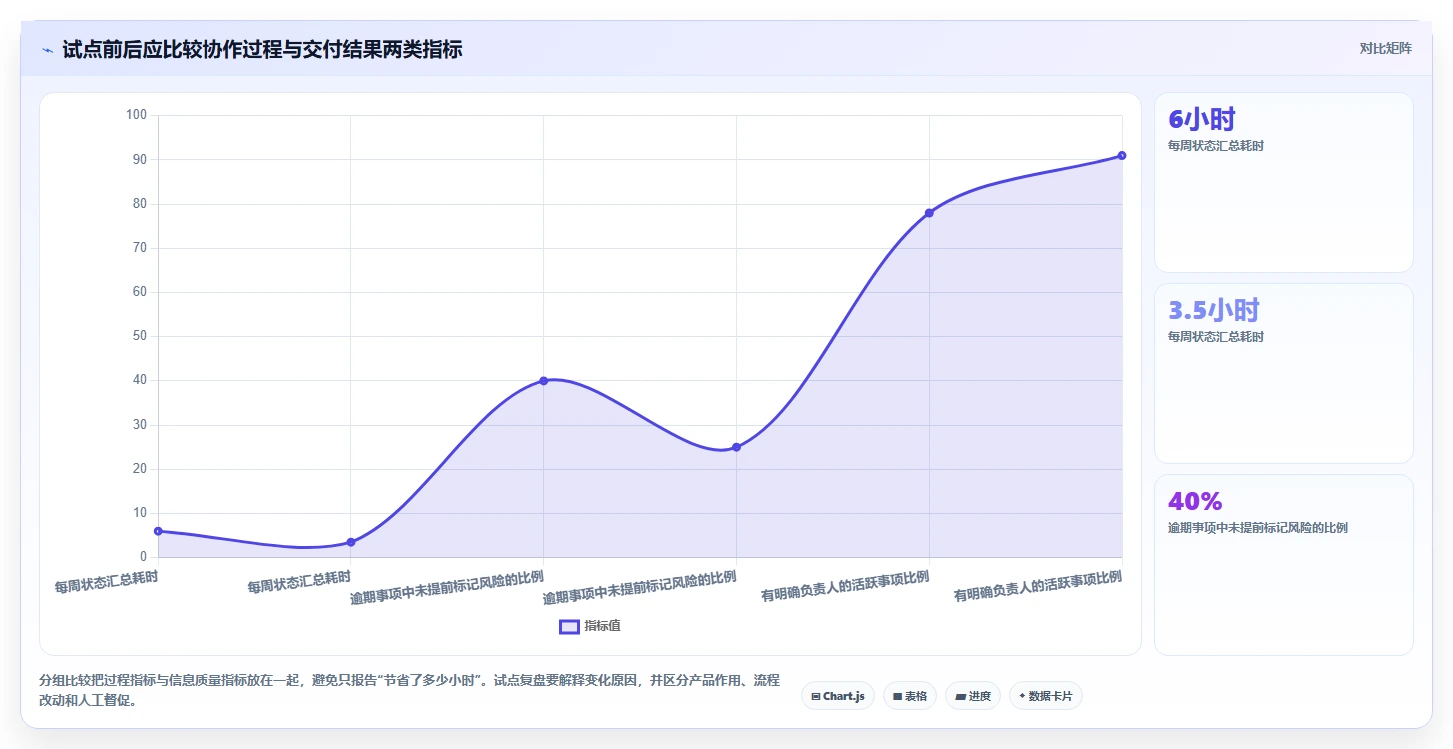
Task: Click the y-axis tick label 10
Action: pyautogui.click(x=140, y=513)
